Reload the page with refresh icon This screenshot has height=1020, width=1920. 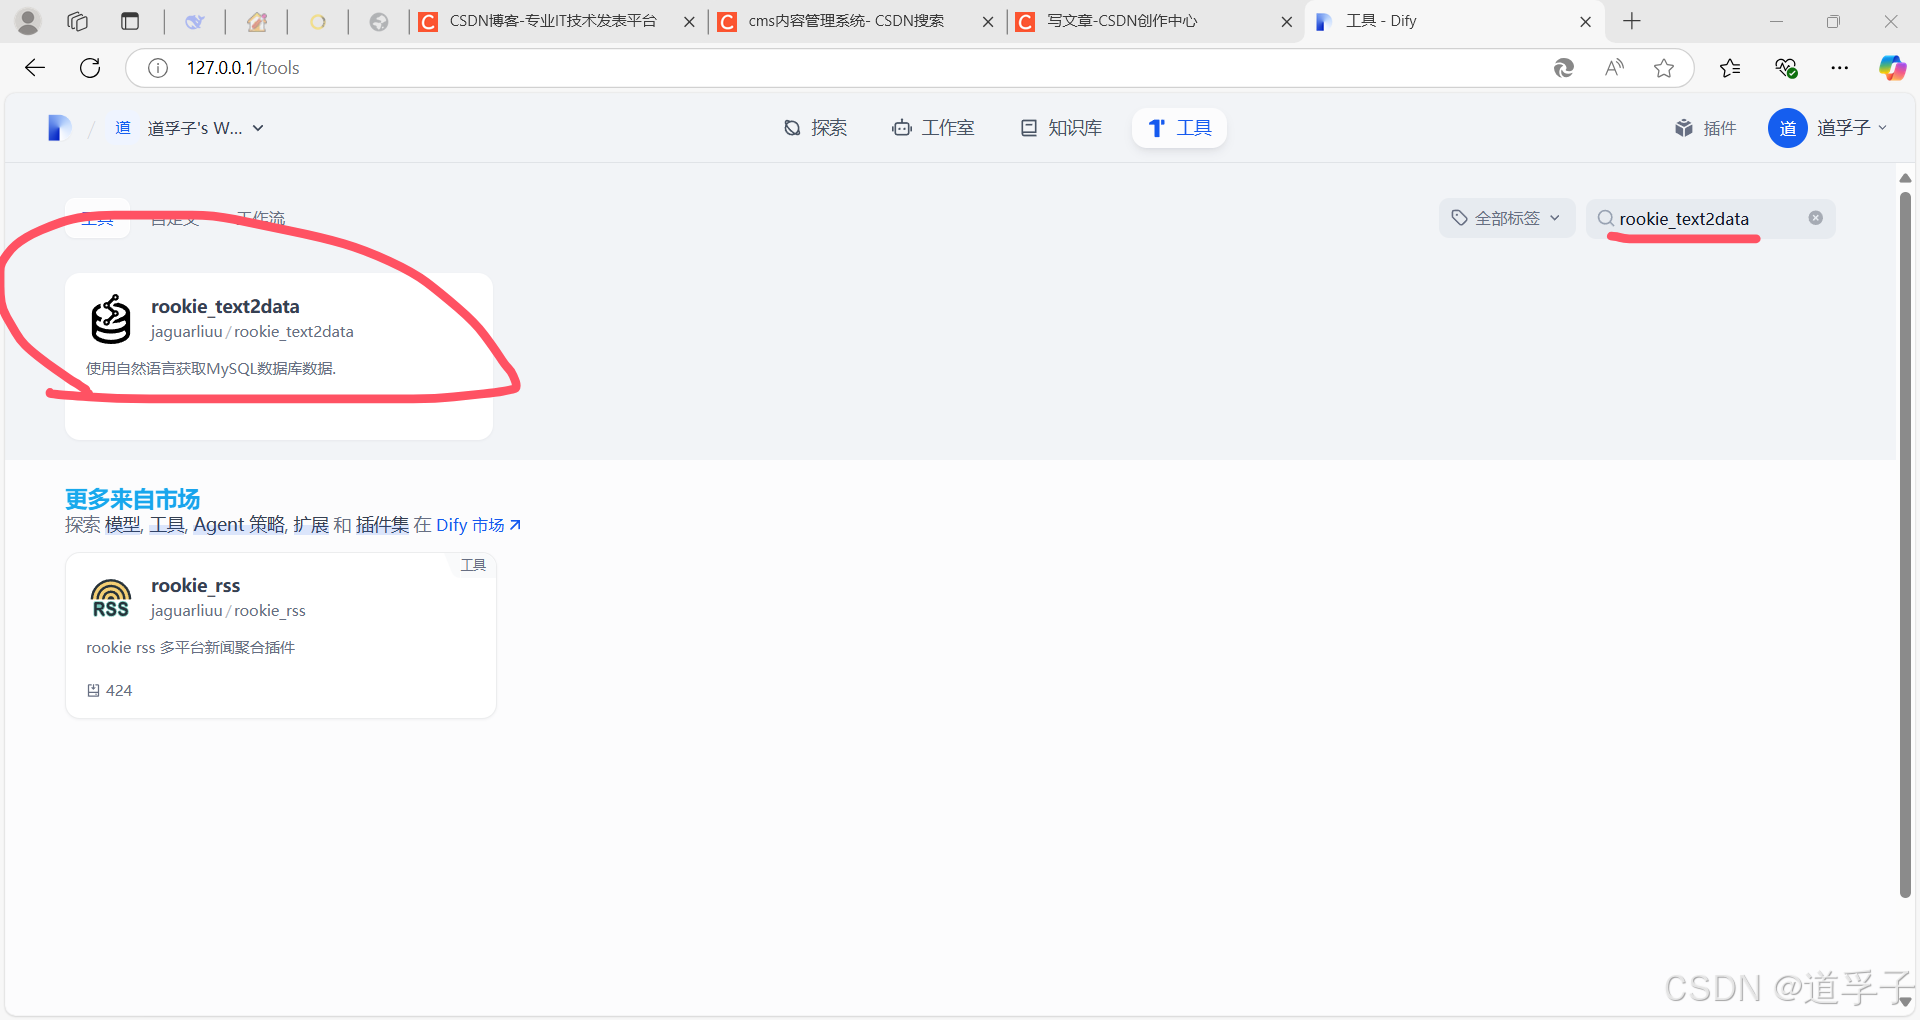click(90, 68)
